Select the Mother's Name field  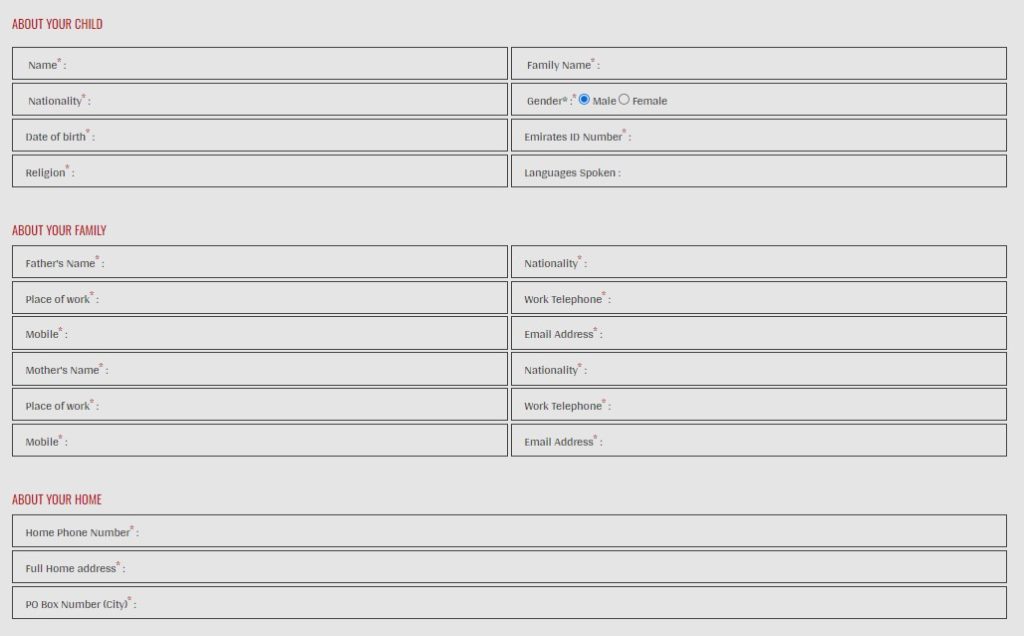[x=300, y=369]
